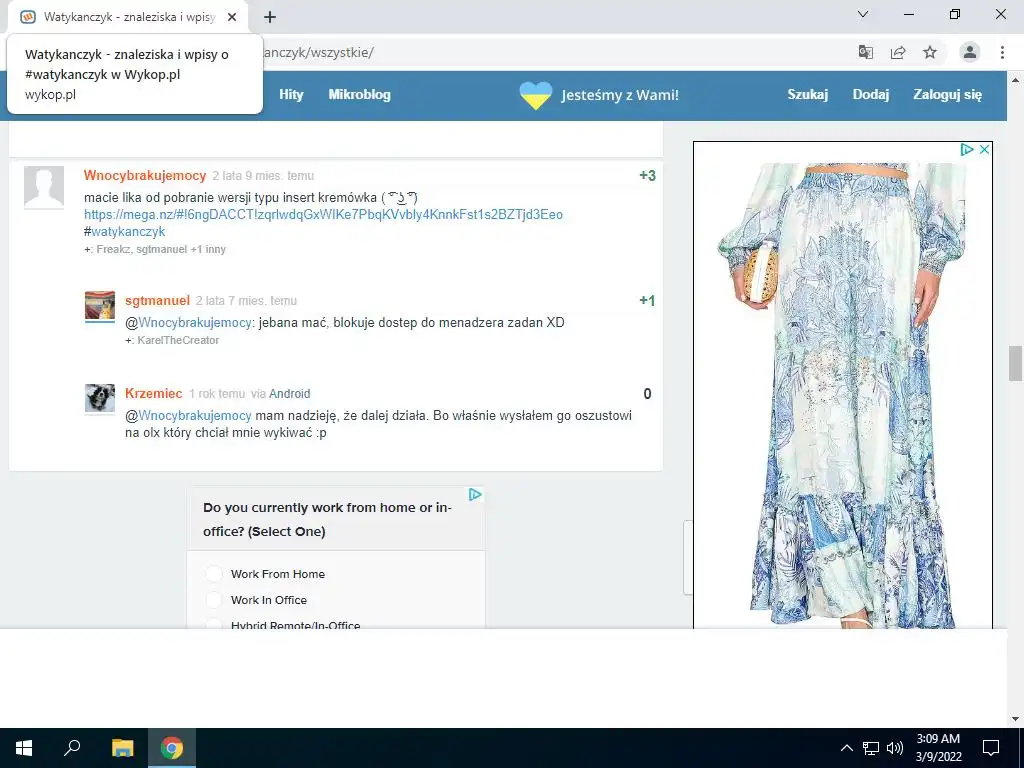1024x768 pixels.
Task: Click scrollbar up arrow
Action: pos(1015,80)
